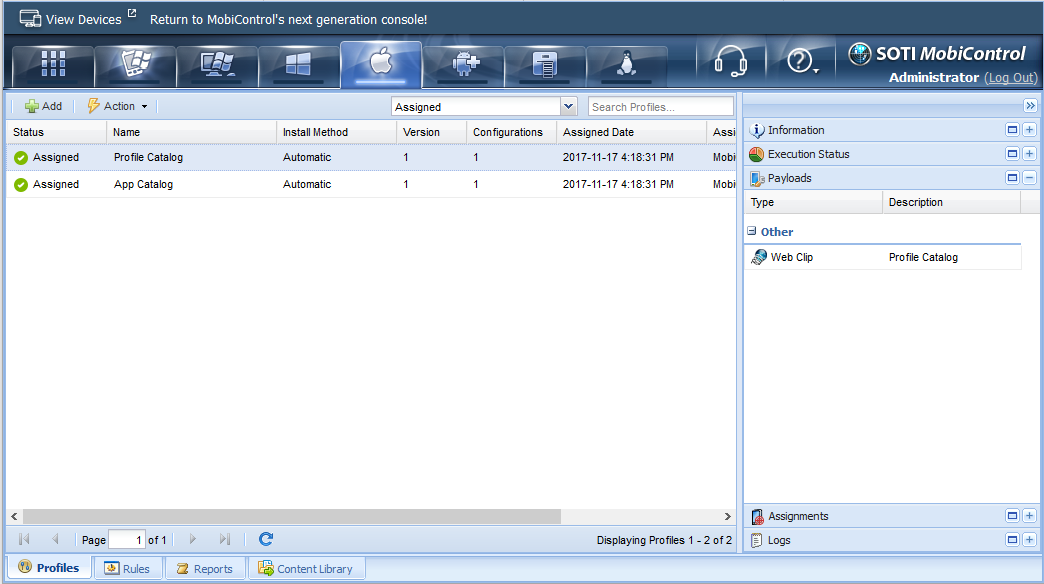Collapse the Payloads panel with minus button
The image size is (1044, 584).
tap(1029, 178)
